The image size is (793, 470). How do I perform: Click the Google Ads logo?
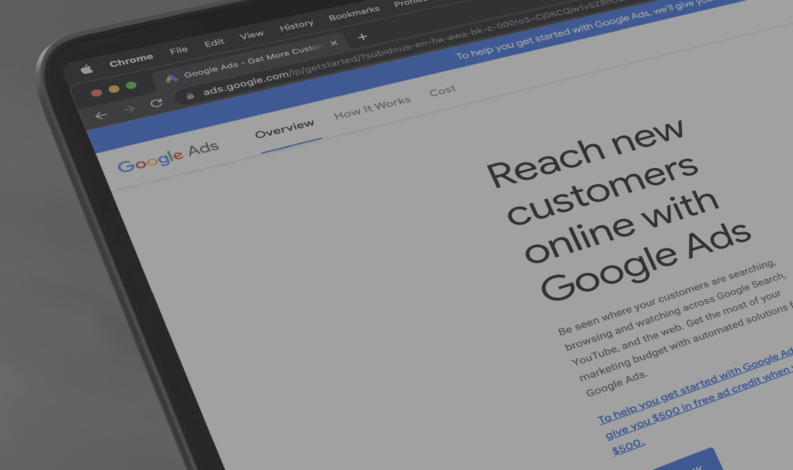(168, 156)
